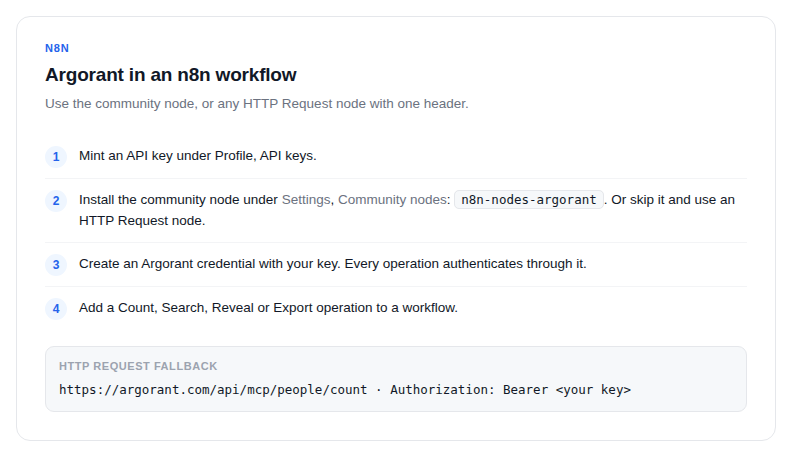Click the N8N section label

coord(57,48)
